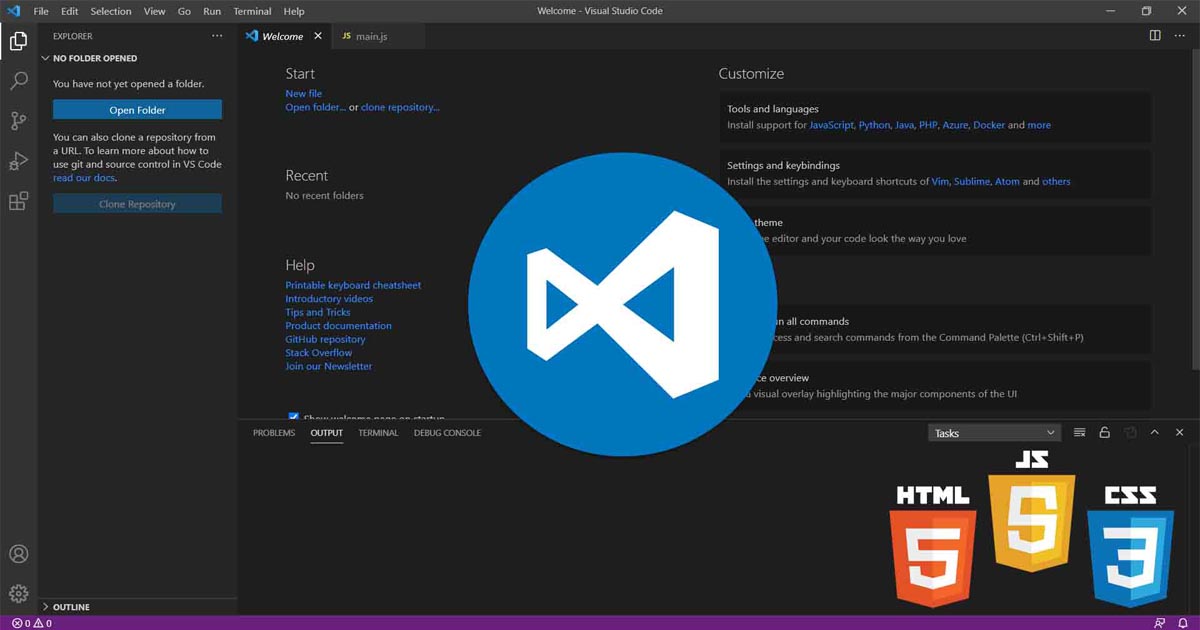Install Docker support link

pos(989,125)
